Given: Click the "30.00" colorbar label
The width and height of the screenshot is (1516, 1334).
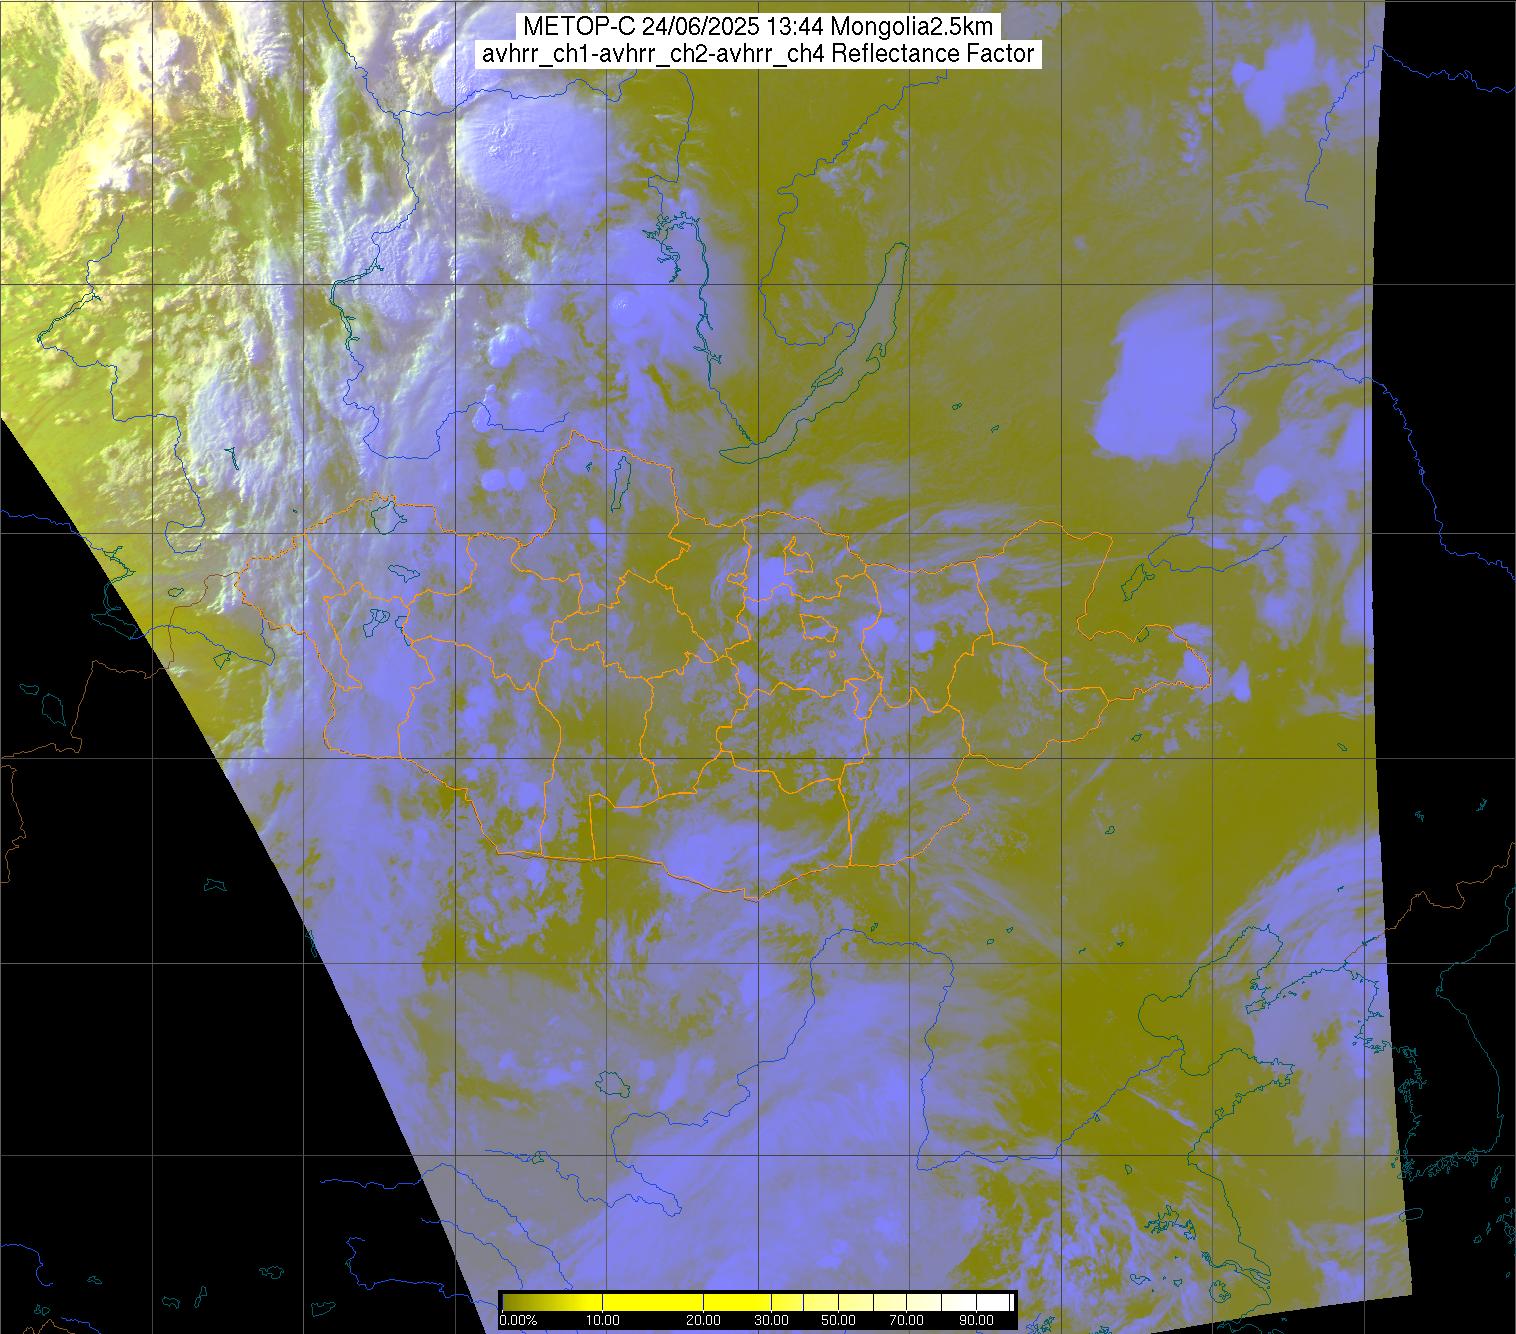Looking at the screenshot, I should (x=771, y=1320).
